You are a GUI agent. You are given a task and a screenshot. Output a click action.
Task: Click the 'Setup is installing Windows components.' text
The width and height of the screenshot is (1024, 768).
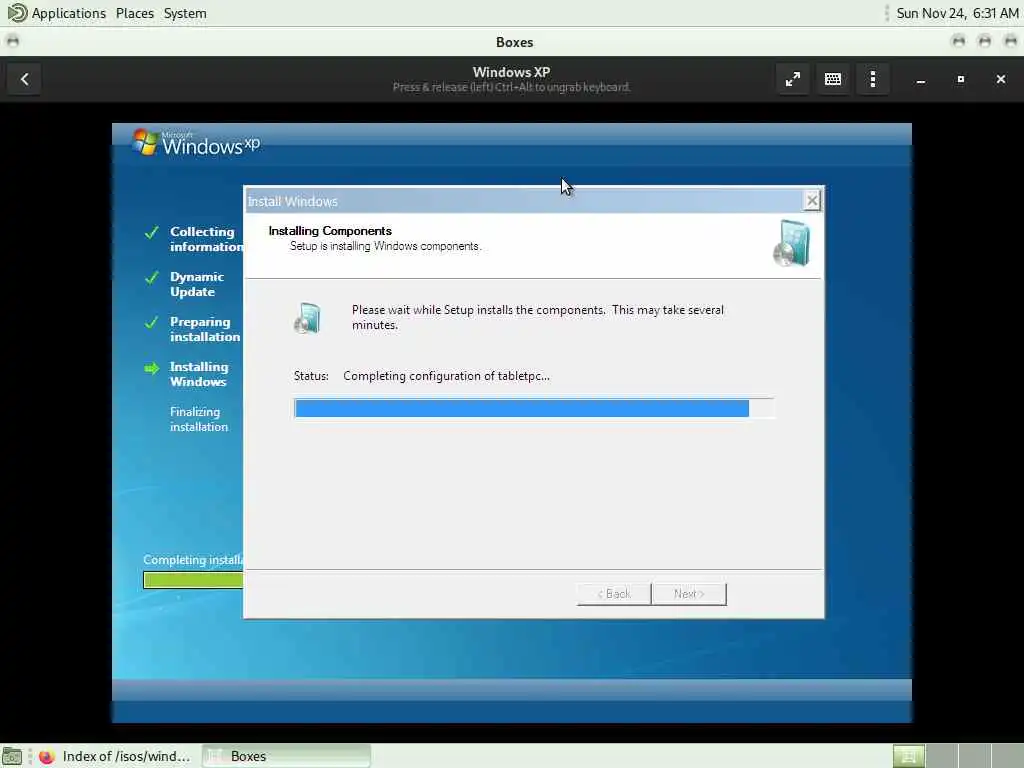click(385, 246)
